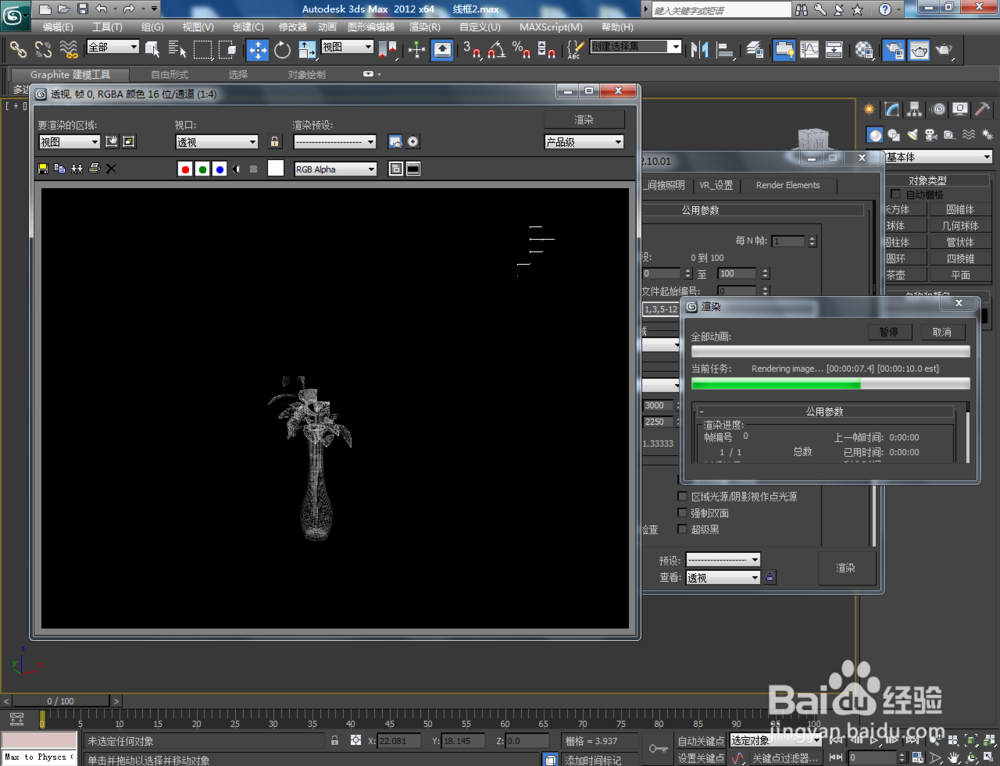Open the 视图 reference coordinate dropdown
Viewport: 1000px width, 766px height.
[347, 47]
